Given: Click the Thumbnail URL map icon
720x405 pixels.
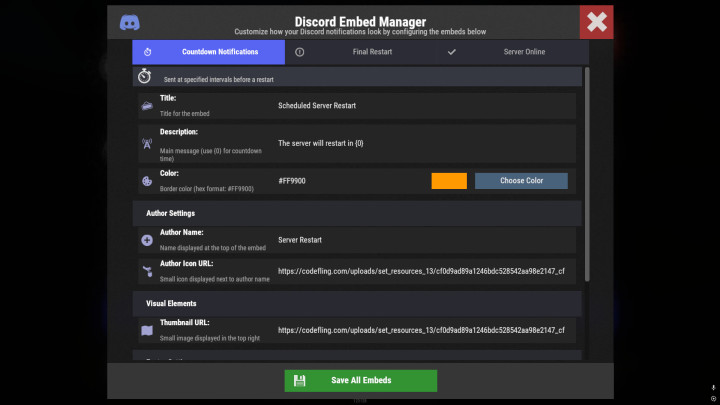Looking at the screenshot, I should tap(147, 330).
